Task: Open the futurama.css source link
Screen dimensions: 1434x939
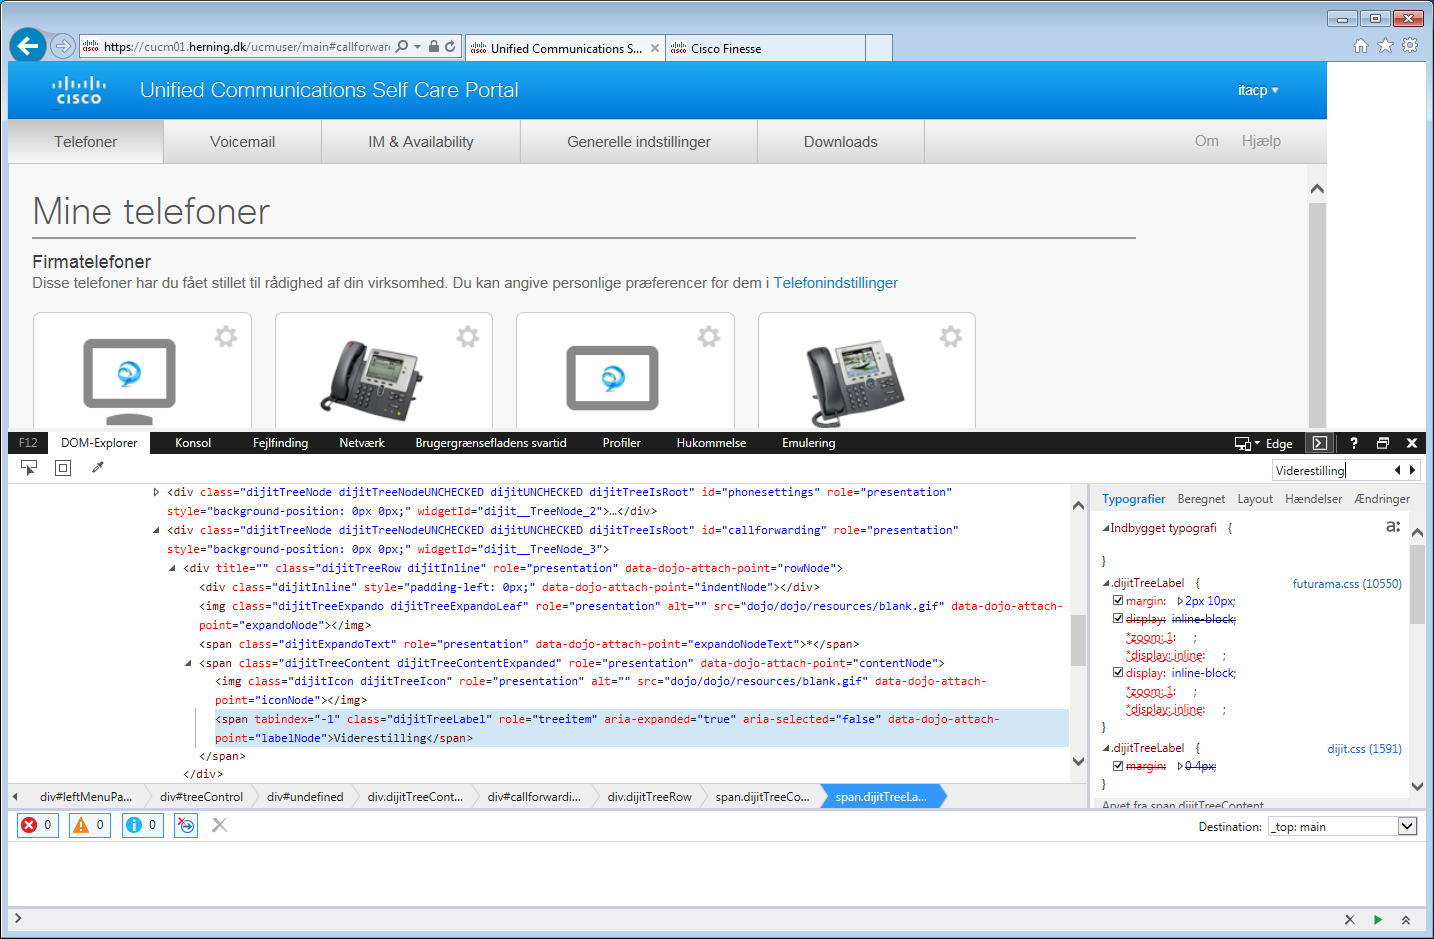Action: (1346, 584)
